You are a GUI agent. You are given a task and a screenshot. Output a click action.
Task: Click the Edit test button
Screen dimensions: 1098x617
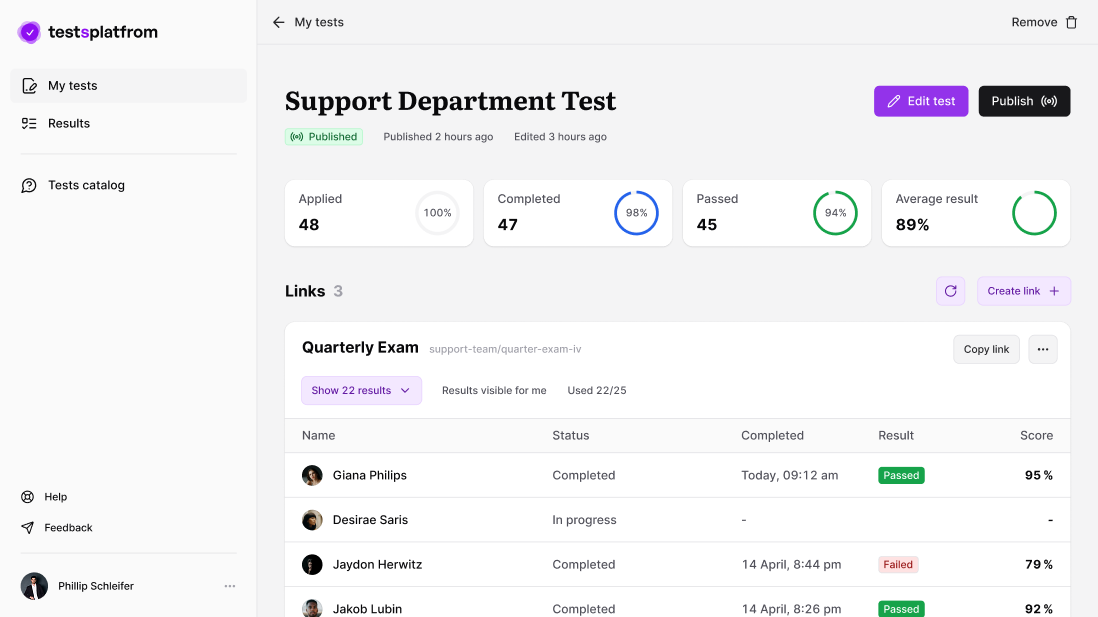pyautogui.click(x=920, y=101)
